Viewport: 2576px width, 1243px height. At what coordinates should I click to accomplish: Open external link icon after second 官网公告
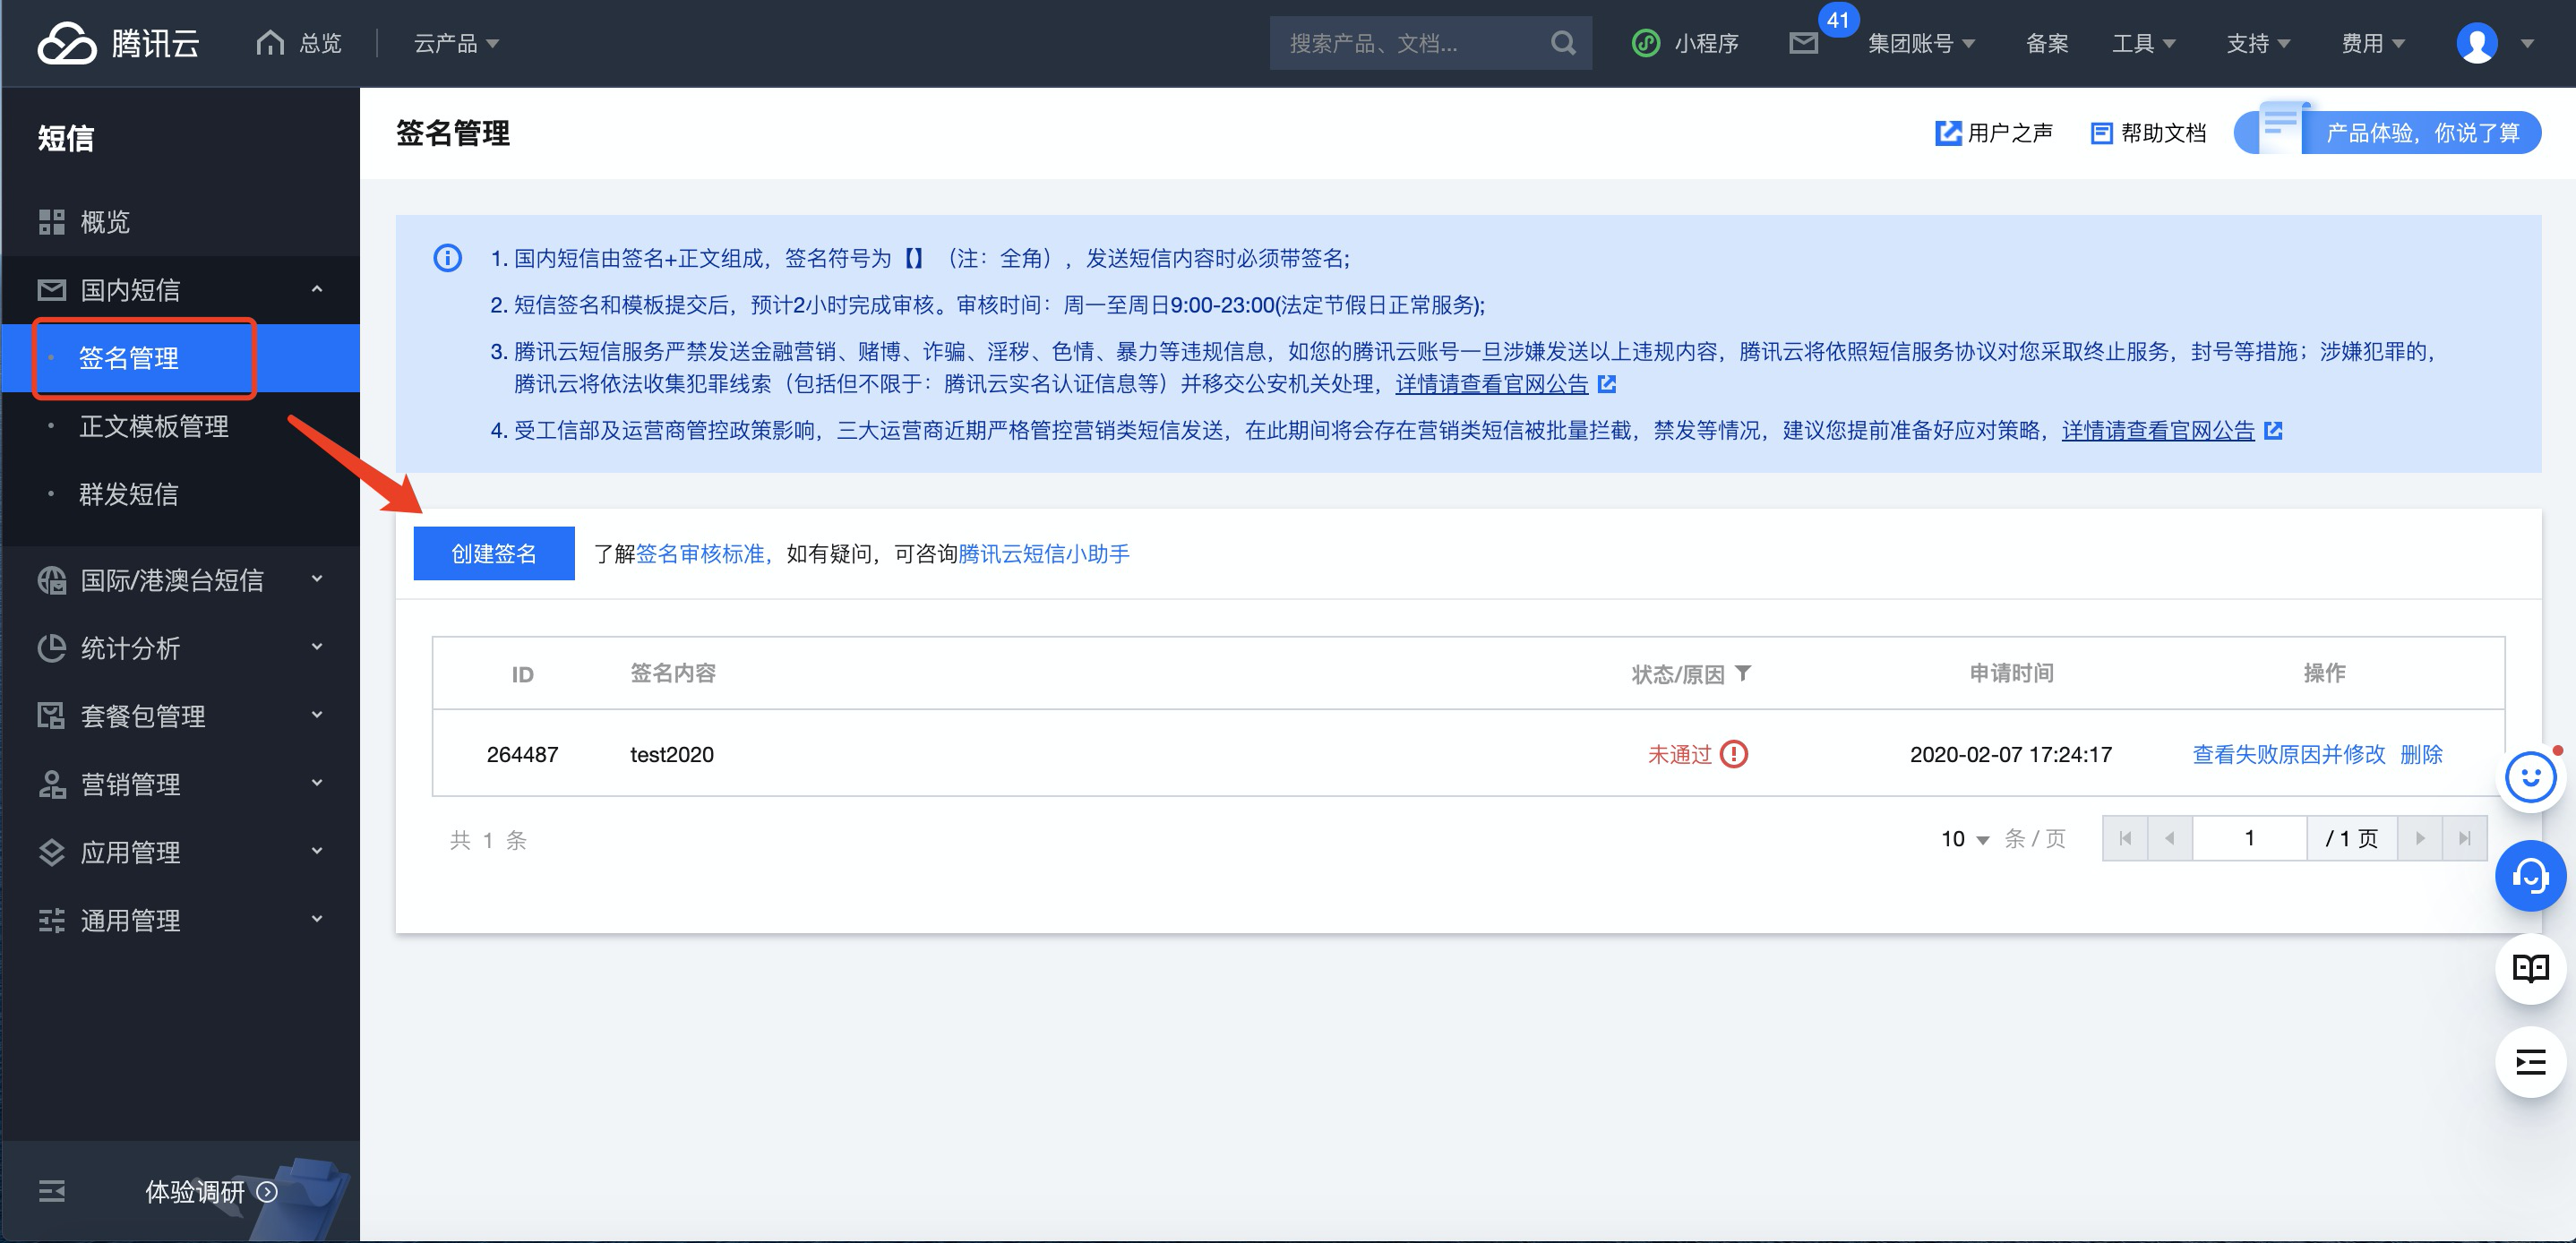click(2273, 431)
